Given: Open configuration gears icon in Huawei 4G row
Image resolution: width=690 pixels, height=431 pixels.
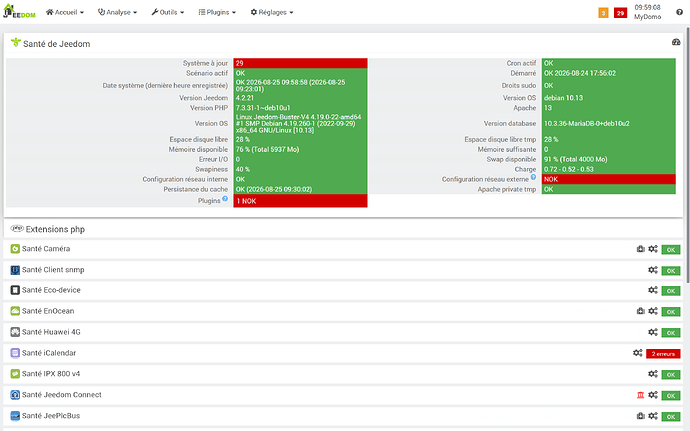Looking at the screenshot, I should click(x=653, y=332).
